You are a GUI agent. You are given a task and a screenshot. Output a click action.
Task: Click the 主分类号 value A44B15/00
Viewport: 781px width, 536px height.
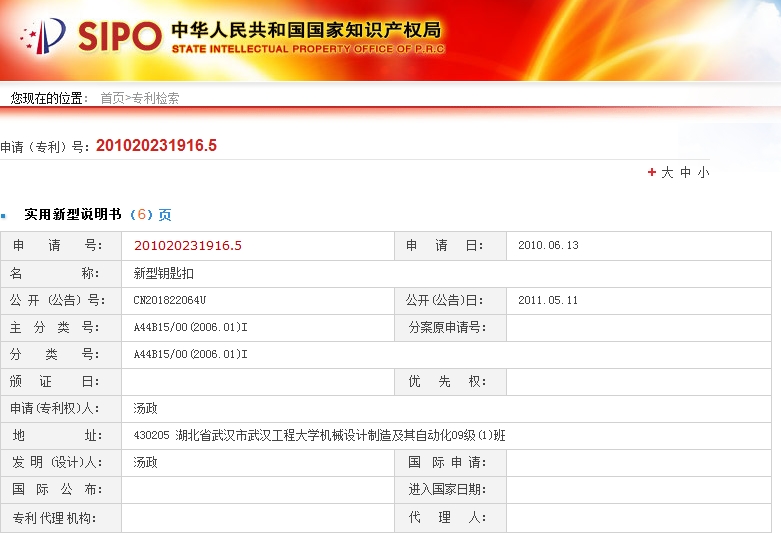tap(190, 327)
